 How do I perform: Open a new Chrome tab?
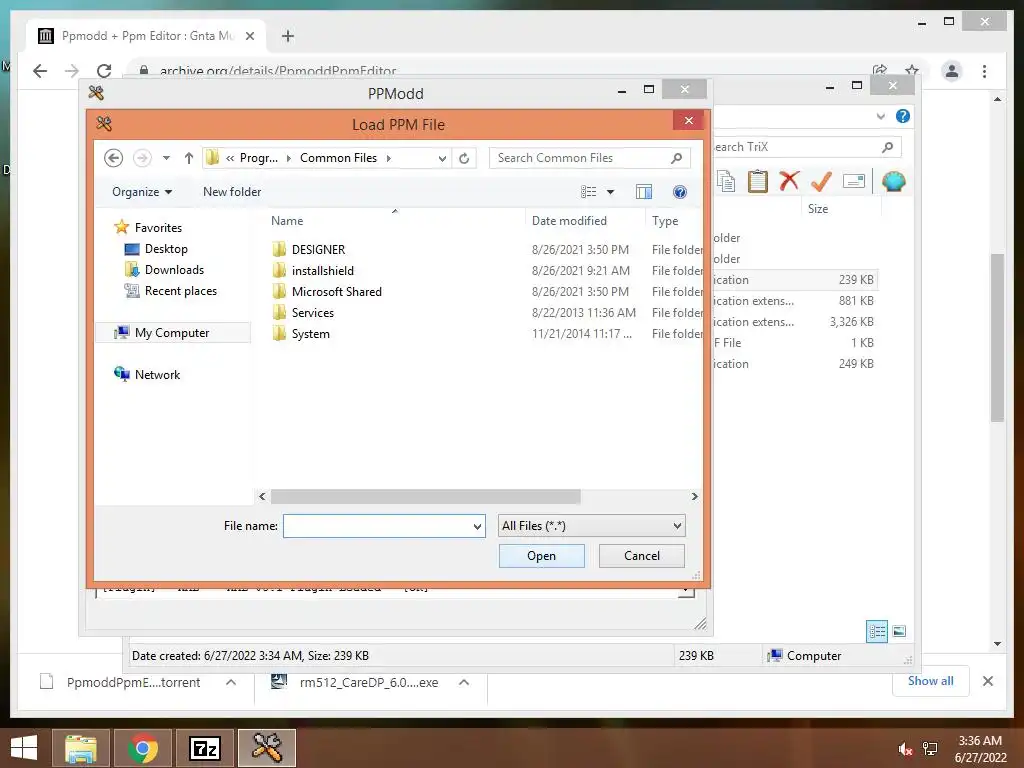pyautogui.click(x=288, y=36)
